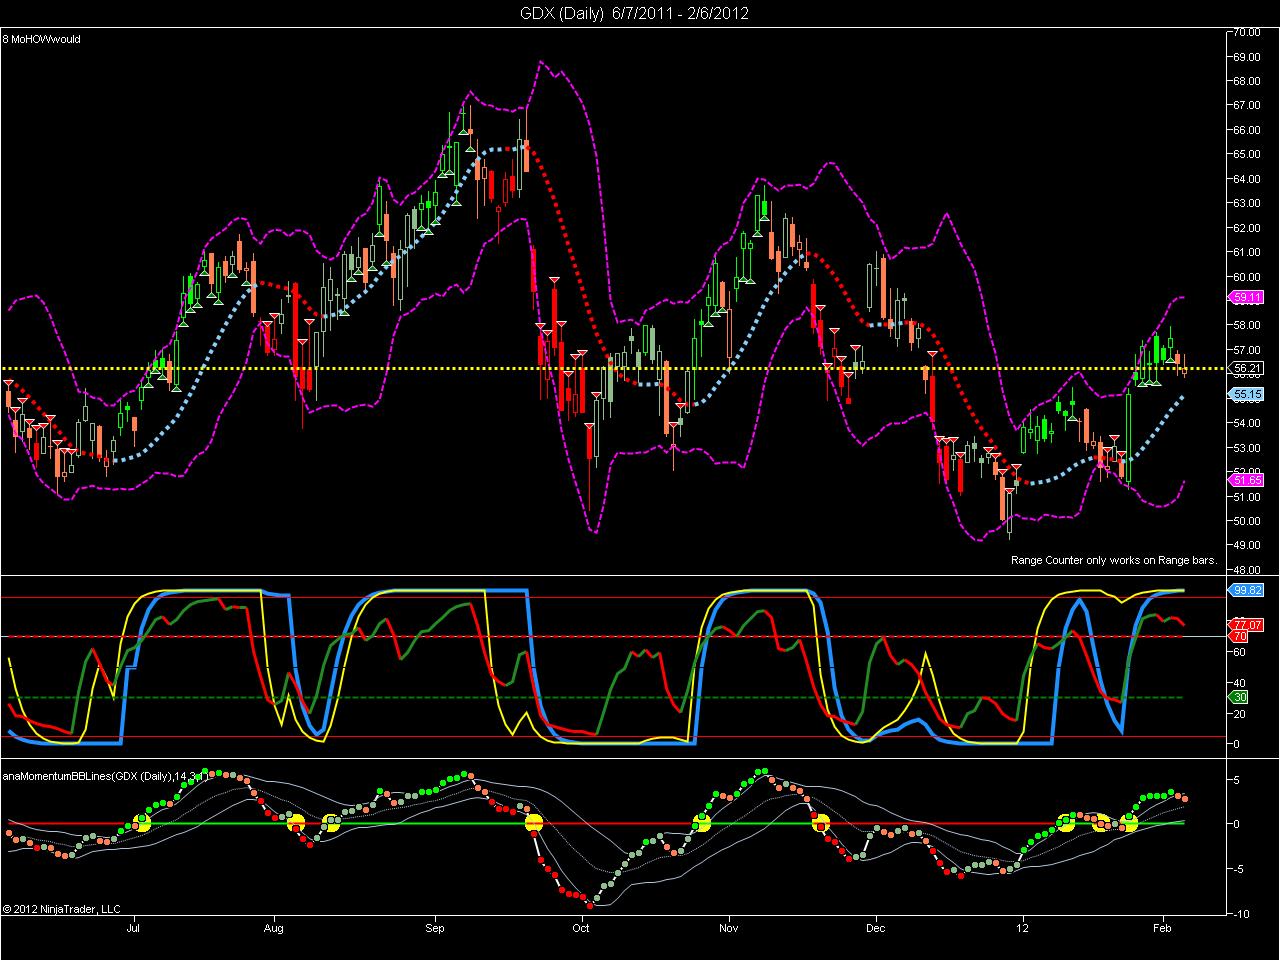Click the 8 MoHOWwould indicator label
Viewport: 1280px width, 961px height.
pyautogui.click(x=41, y=39)
